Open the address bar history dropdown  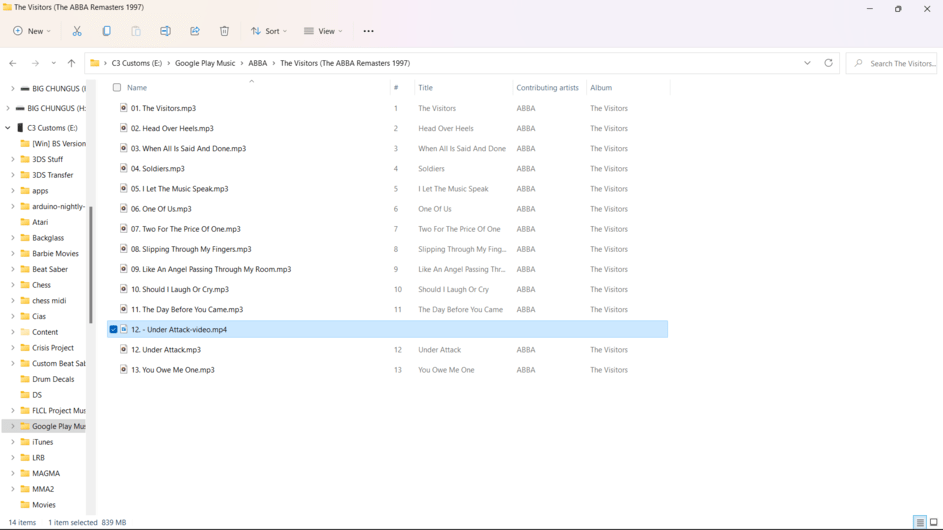807,63
